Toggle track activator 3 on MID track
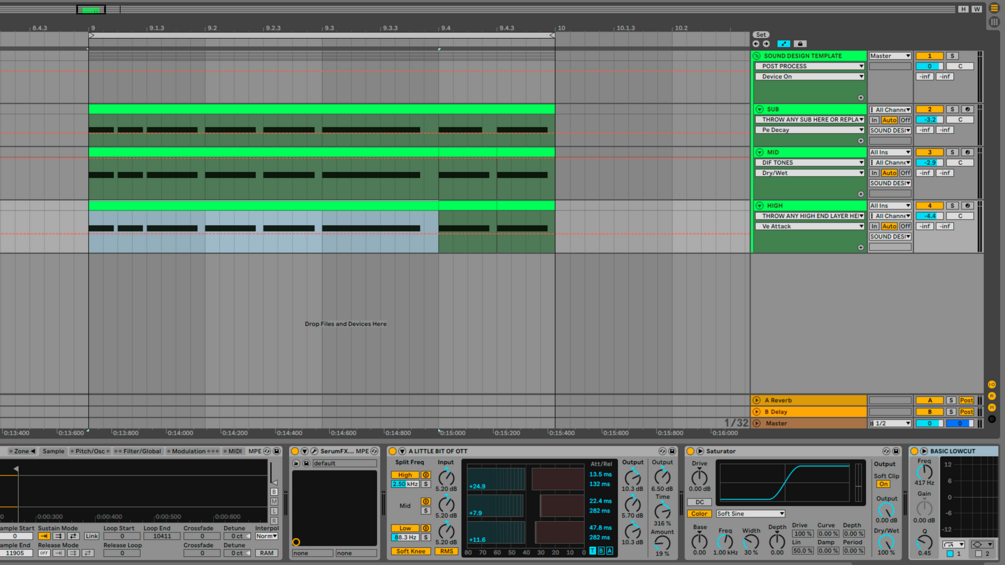 [x=929, y=152]
